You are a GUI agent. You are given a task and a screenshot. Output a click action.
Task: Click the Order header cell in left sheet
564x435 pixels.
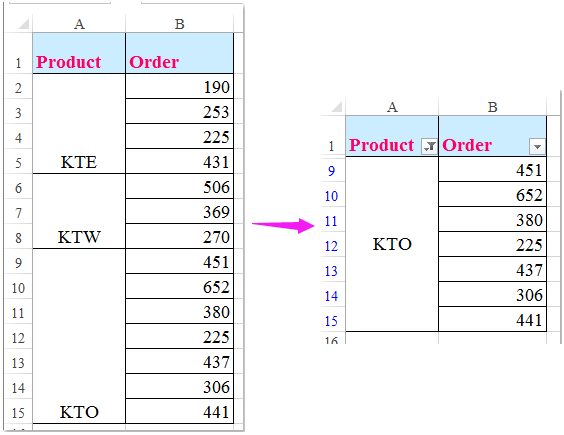[179, 53]
